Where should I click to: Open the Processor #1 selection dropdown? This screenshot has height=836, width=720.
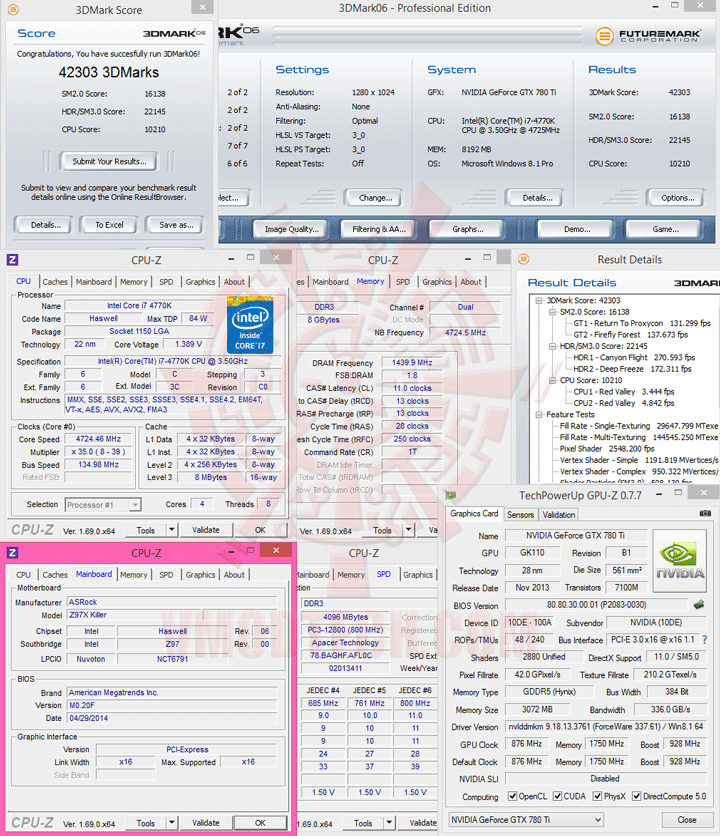[103, 504]
